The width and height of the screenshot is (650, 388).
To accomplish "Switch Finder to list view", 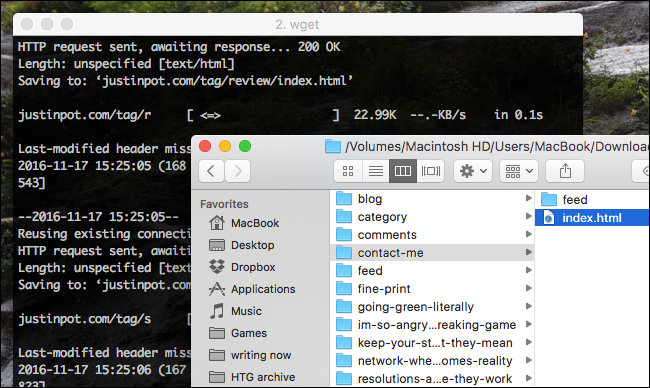I will [x=376, y=171].
